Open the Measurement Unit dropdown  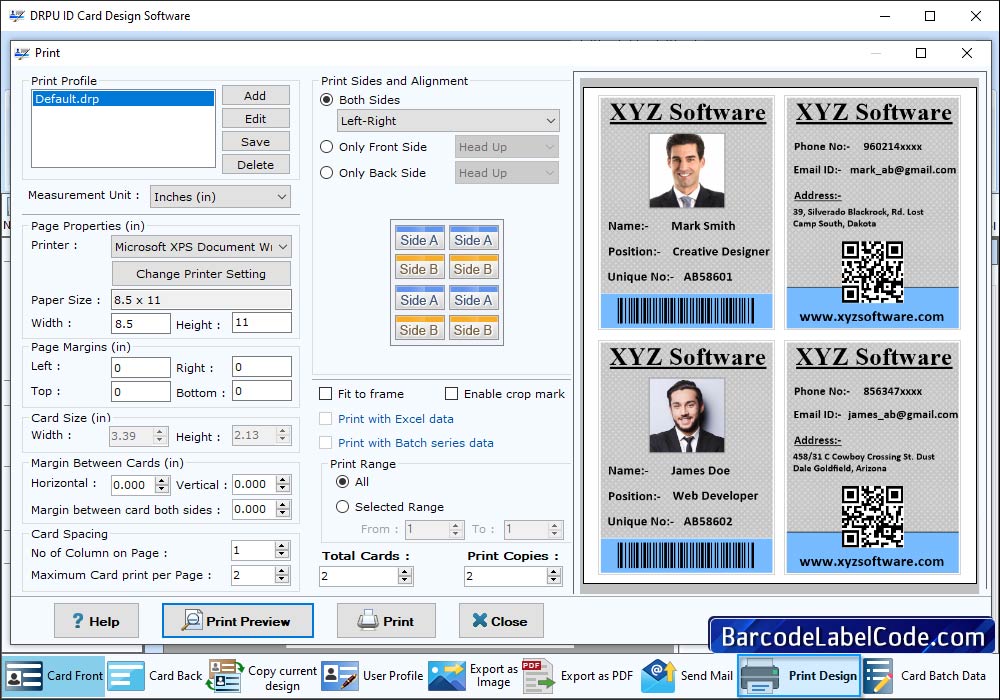coord(220,197)
